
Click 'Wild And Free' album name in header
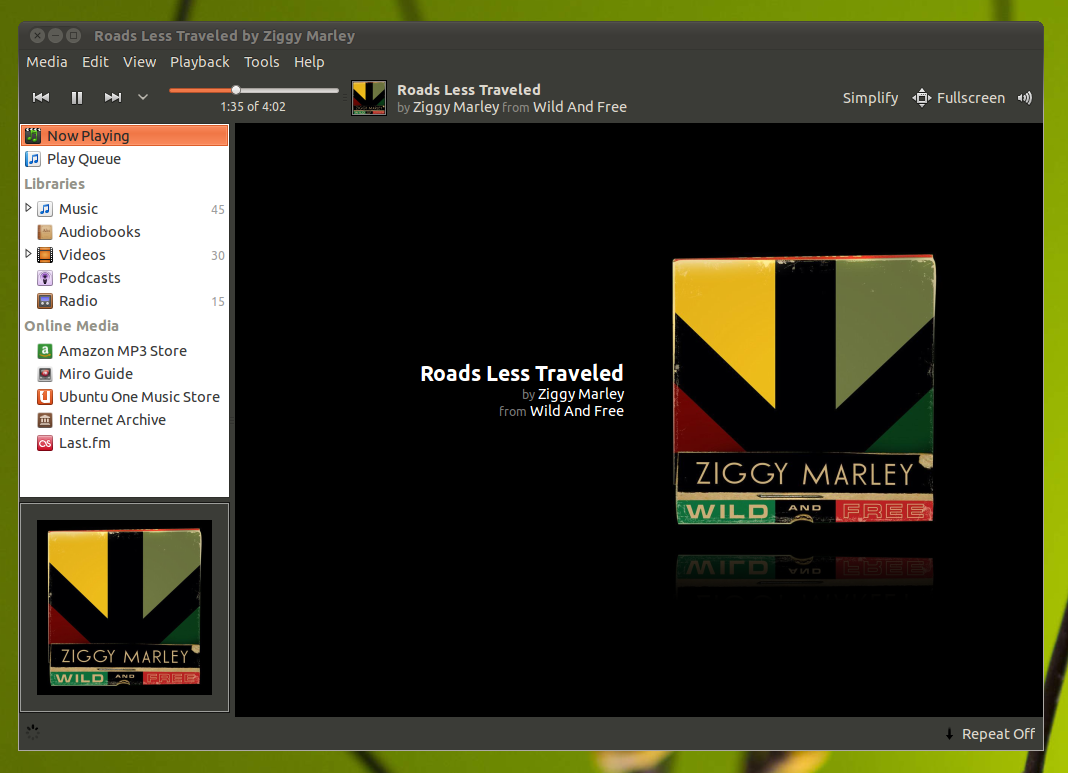[x=580, y=107]
